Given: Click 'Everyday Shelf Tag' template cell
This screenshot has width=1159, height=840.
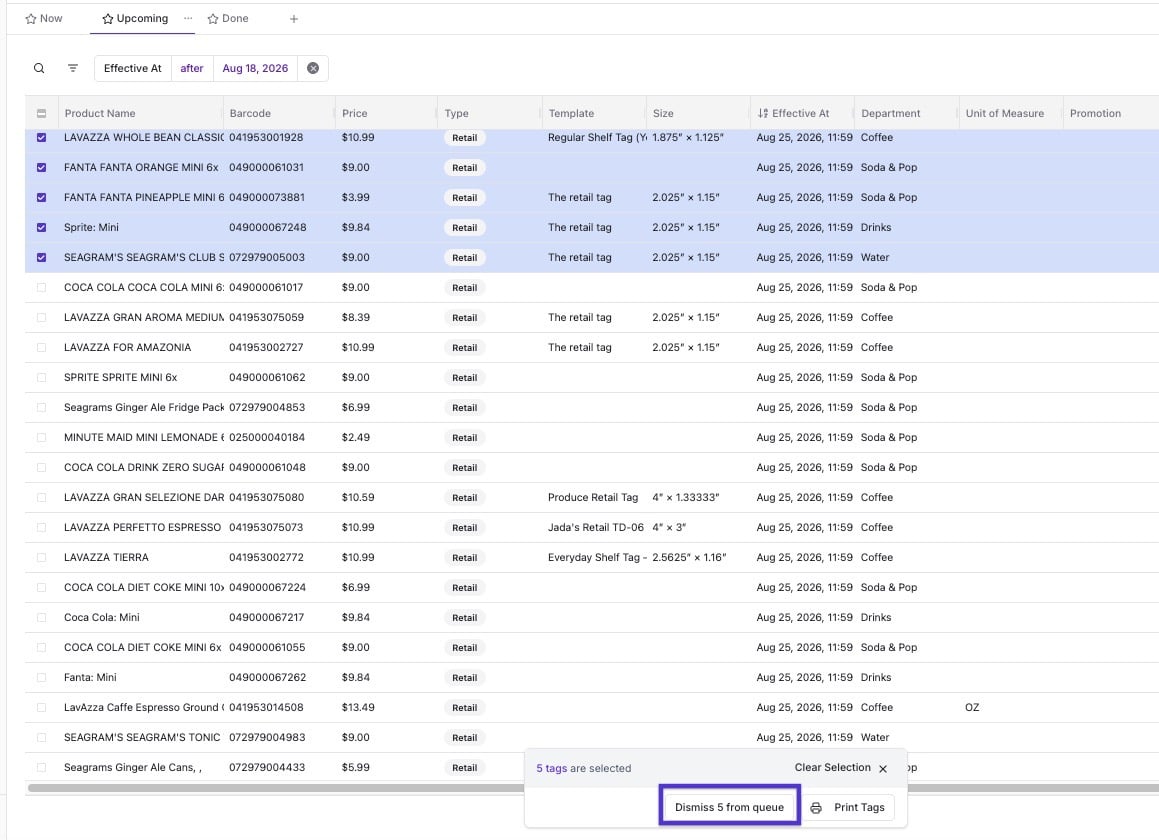Looking at the screenshot, I should [597, 558].
